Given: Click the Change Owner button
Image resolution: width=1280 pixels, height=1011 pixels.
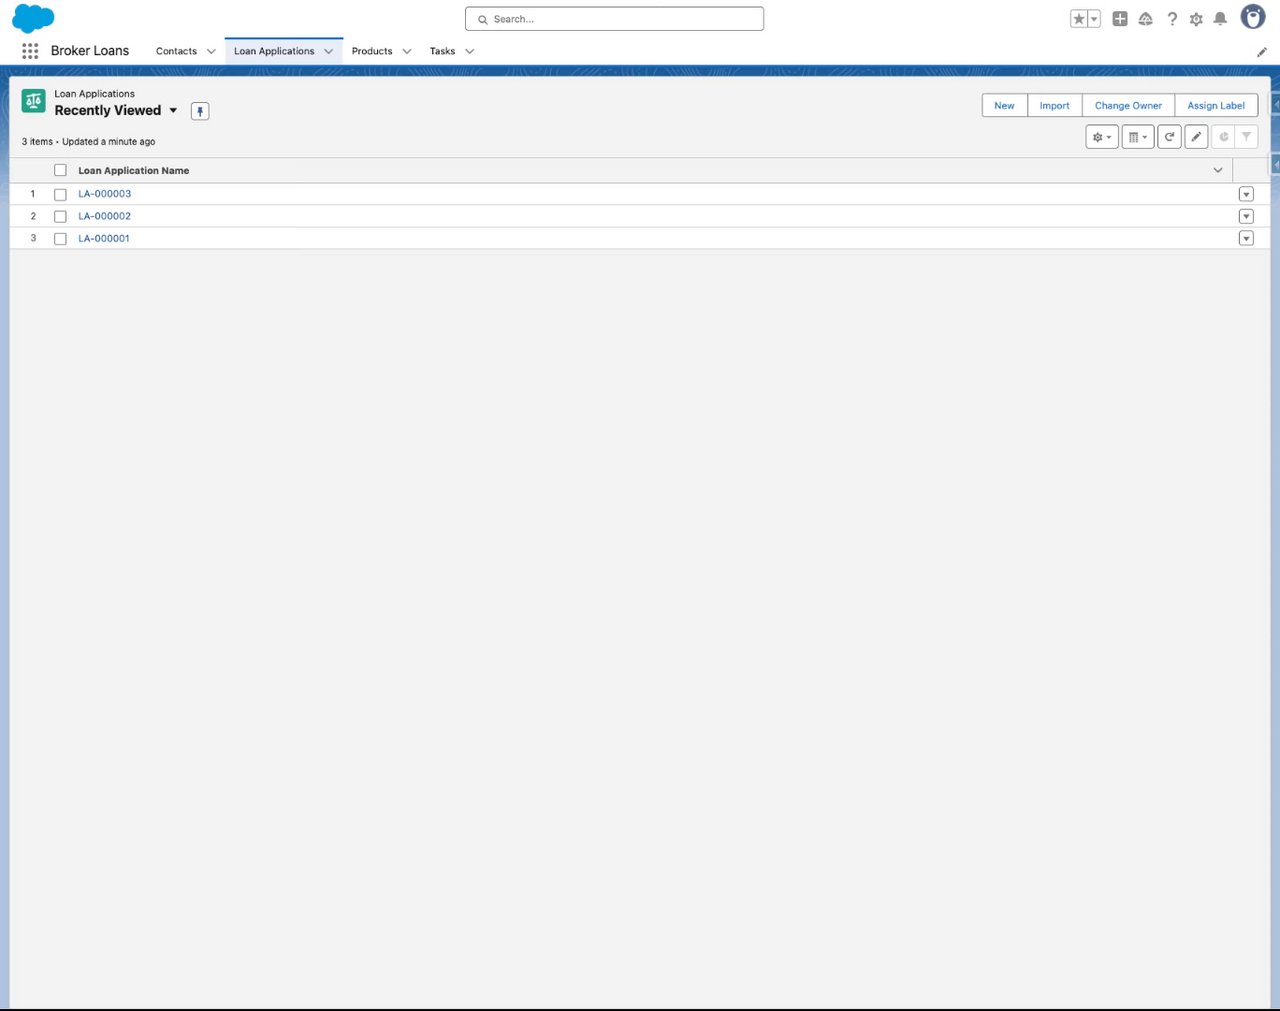Looking at the screenshot, I should (x=1128, y=106).
